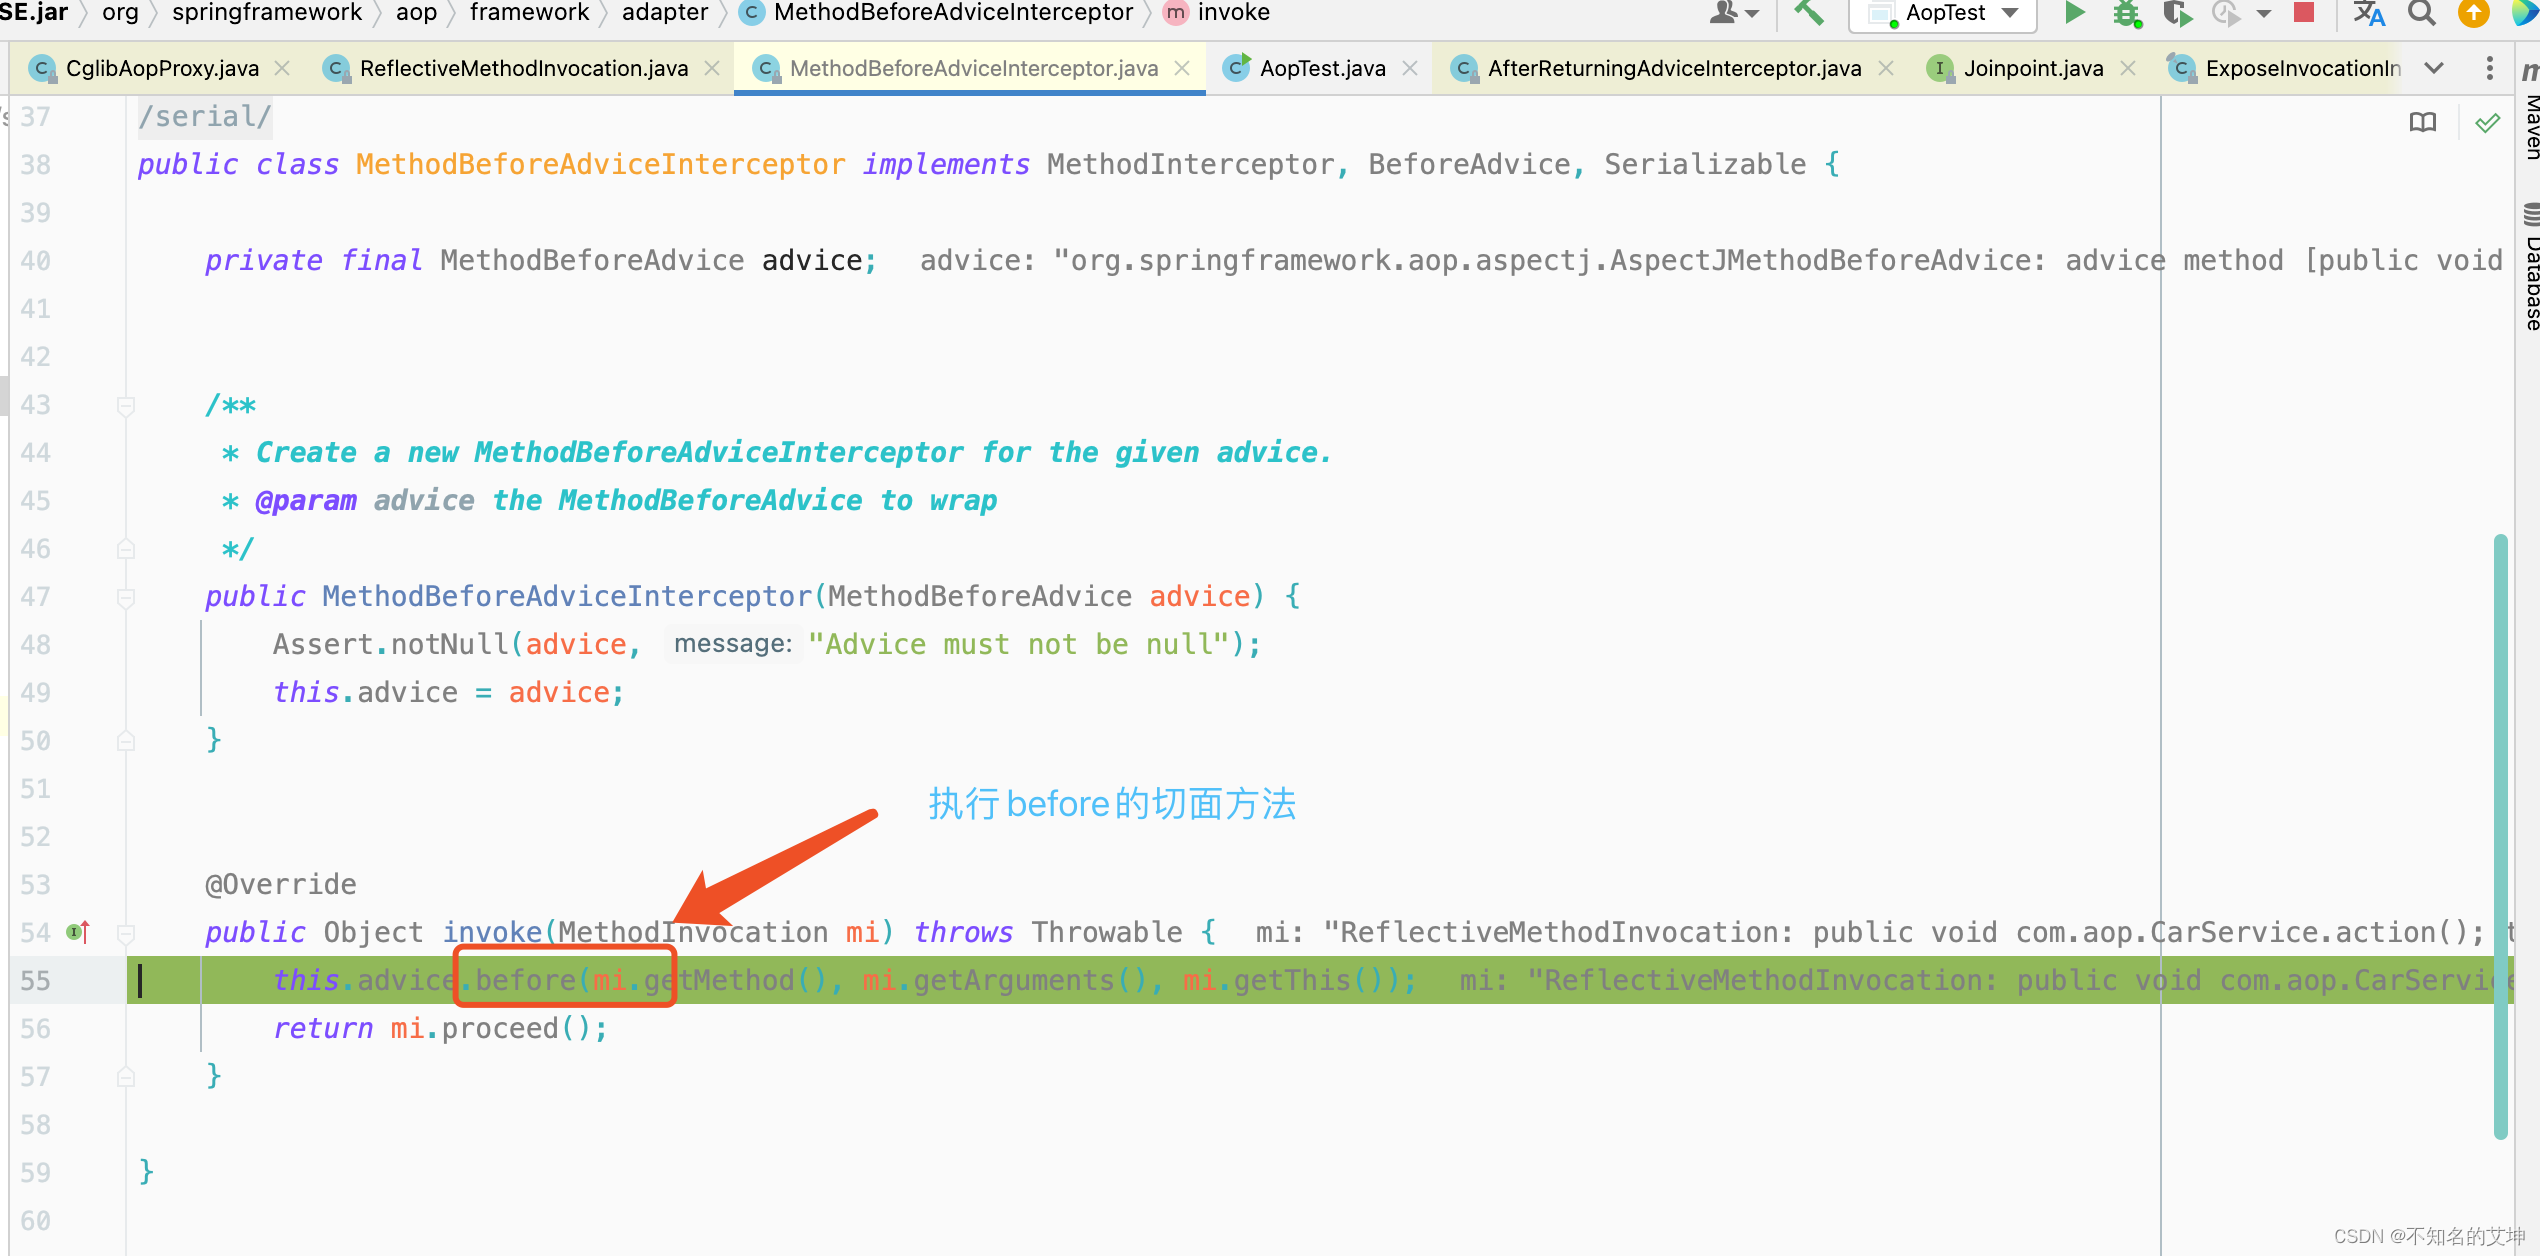Run AopTest with Coverage
The width and height of the screenshot is (2540, 1256).
point(2176,13)
